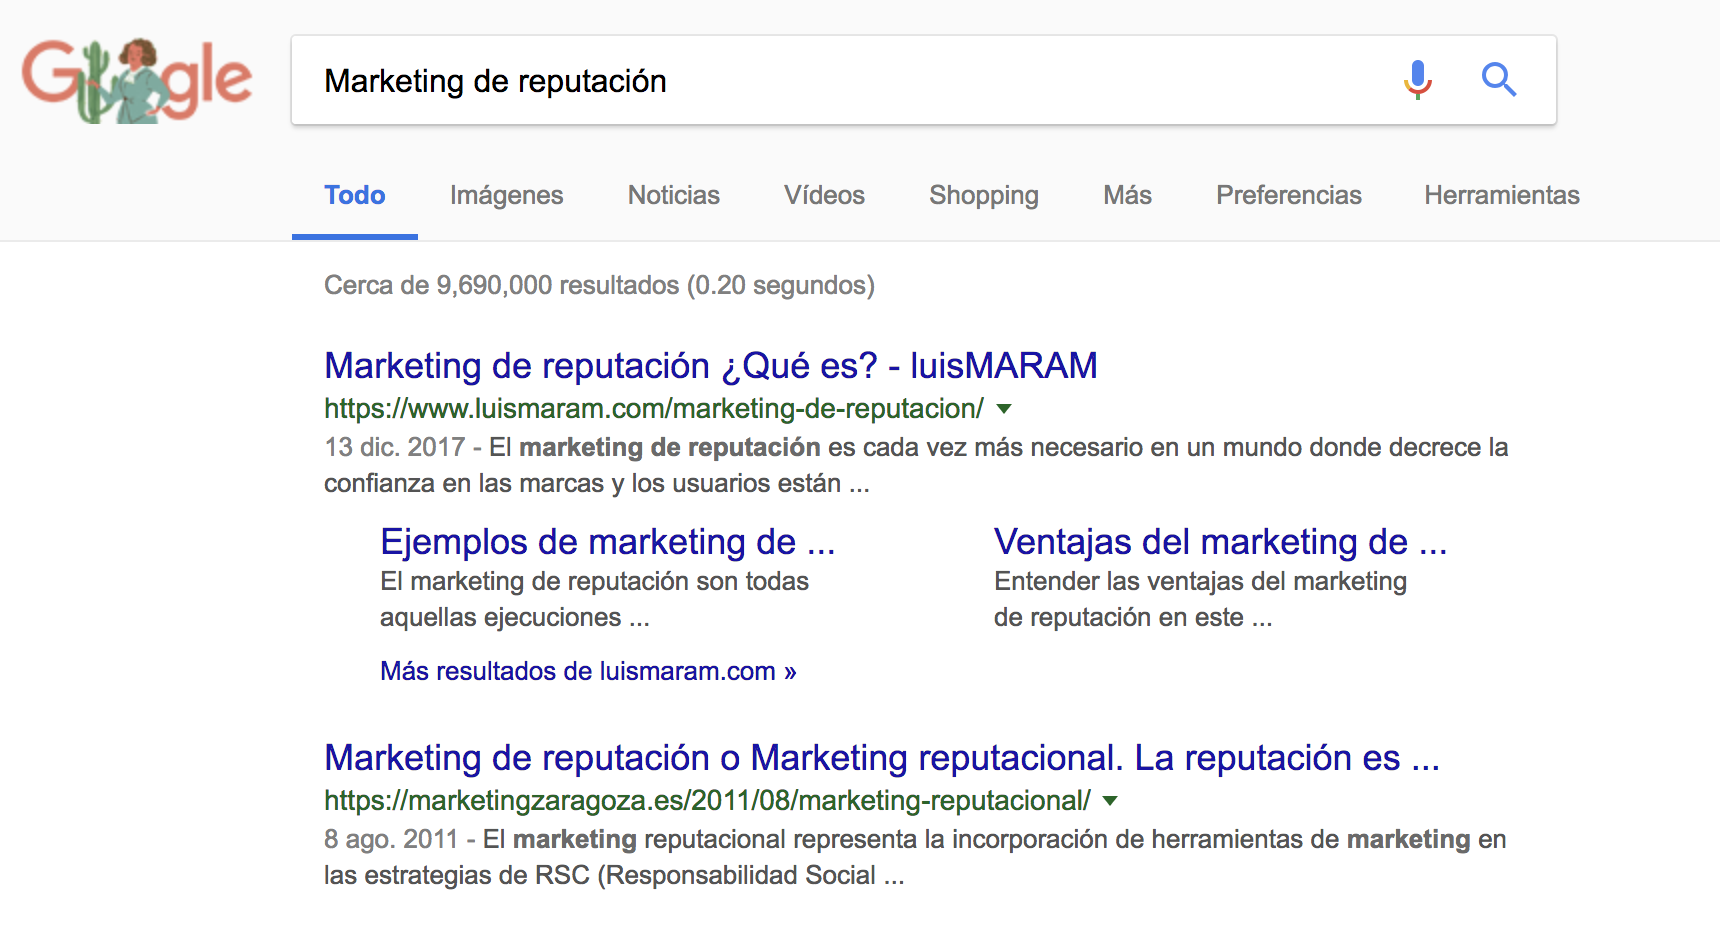Click the Google doodle logo
Screen dimensions: 1720x930
pyautogui.click(x=137, y=81)
